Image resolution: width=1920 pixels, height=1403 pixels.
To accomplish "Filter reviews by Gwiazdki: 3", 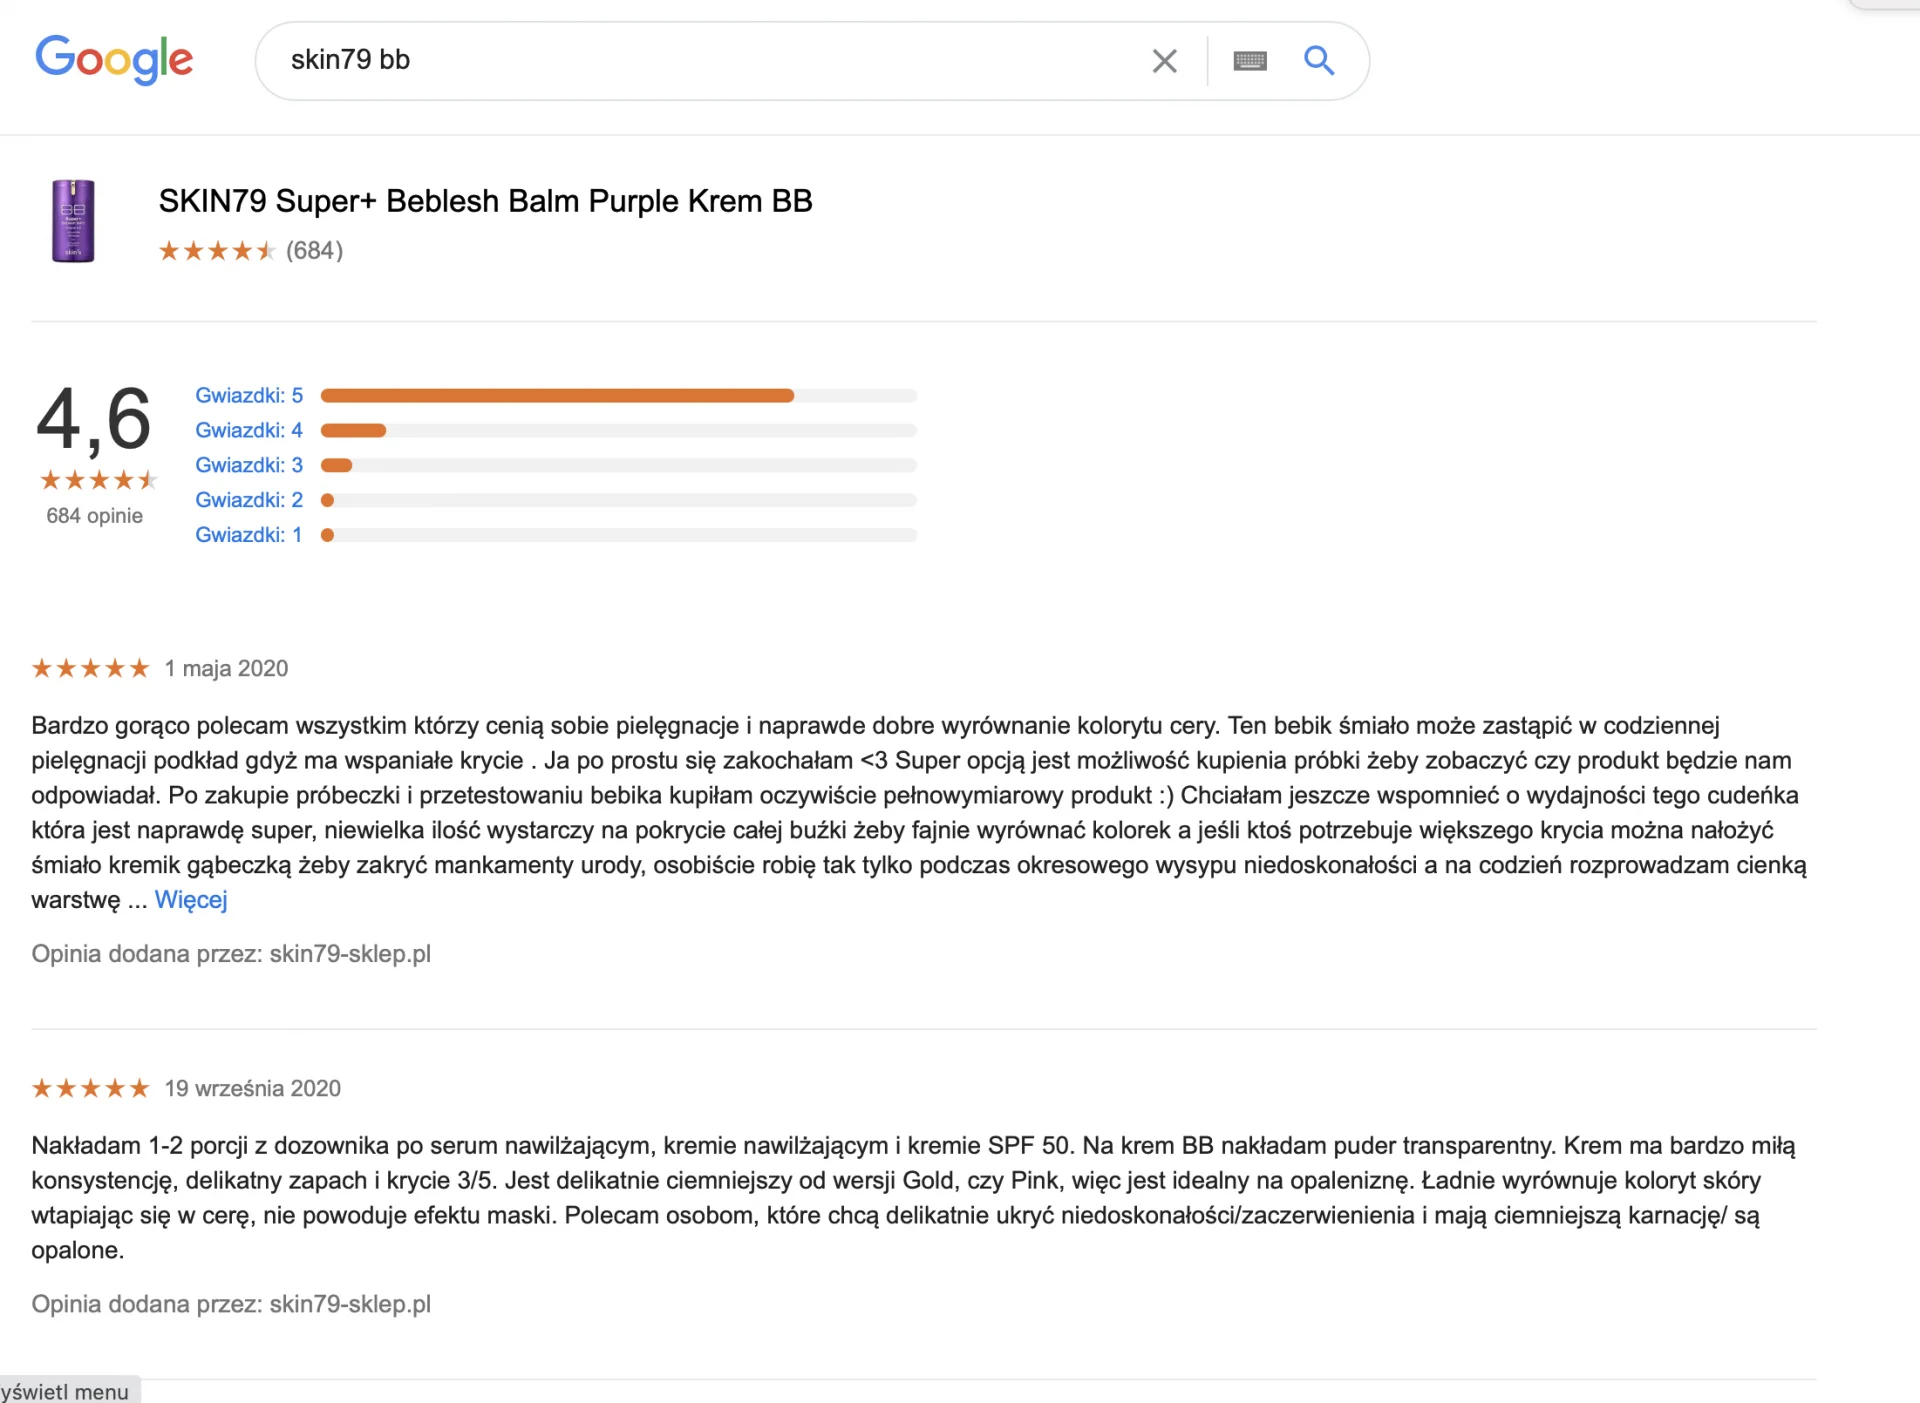I will pos(249,466).
